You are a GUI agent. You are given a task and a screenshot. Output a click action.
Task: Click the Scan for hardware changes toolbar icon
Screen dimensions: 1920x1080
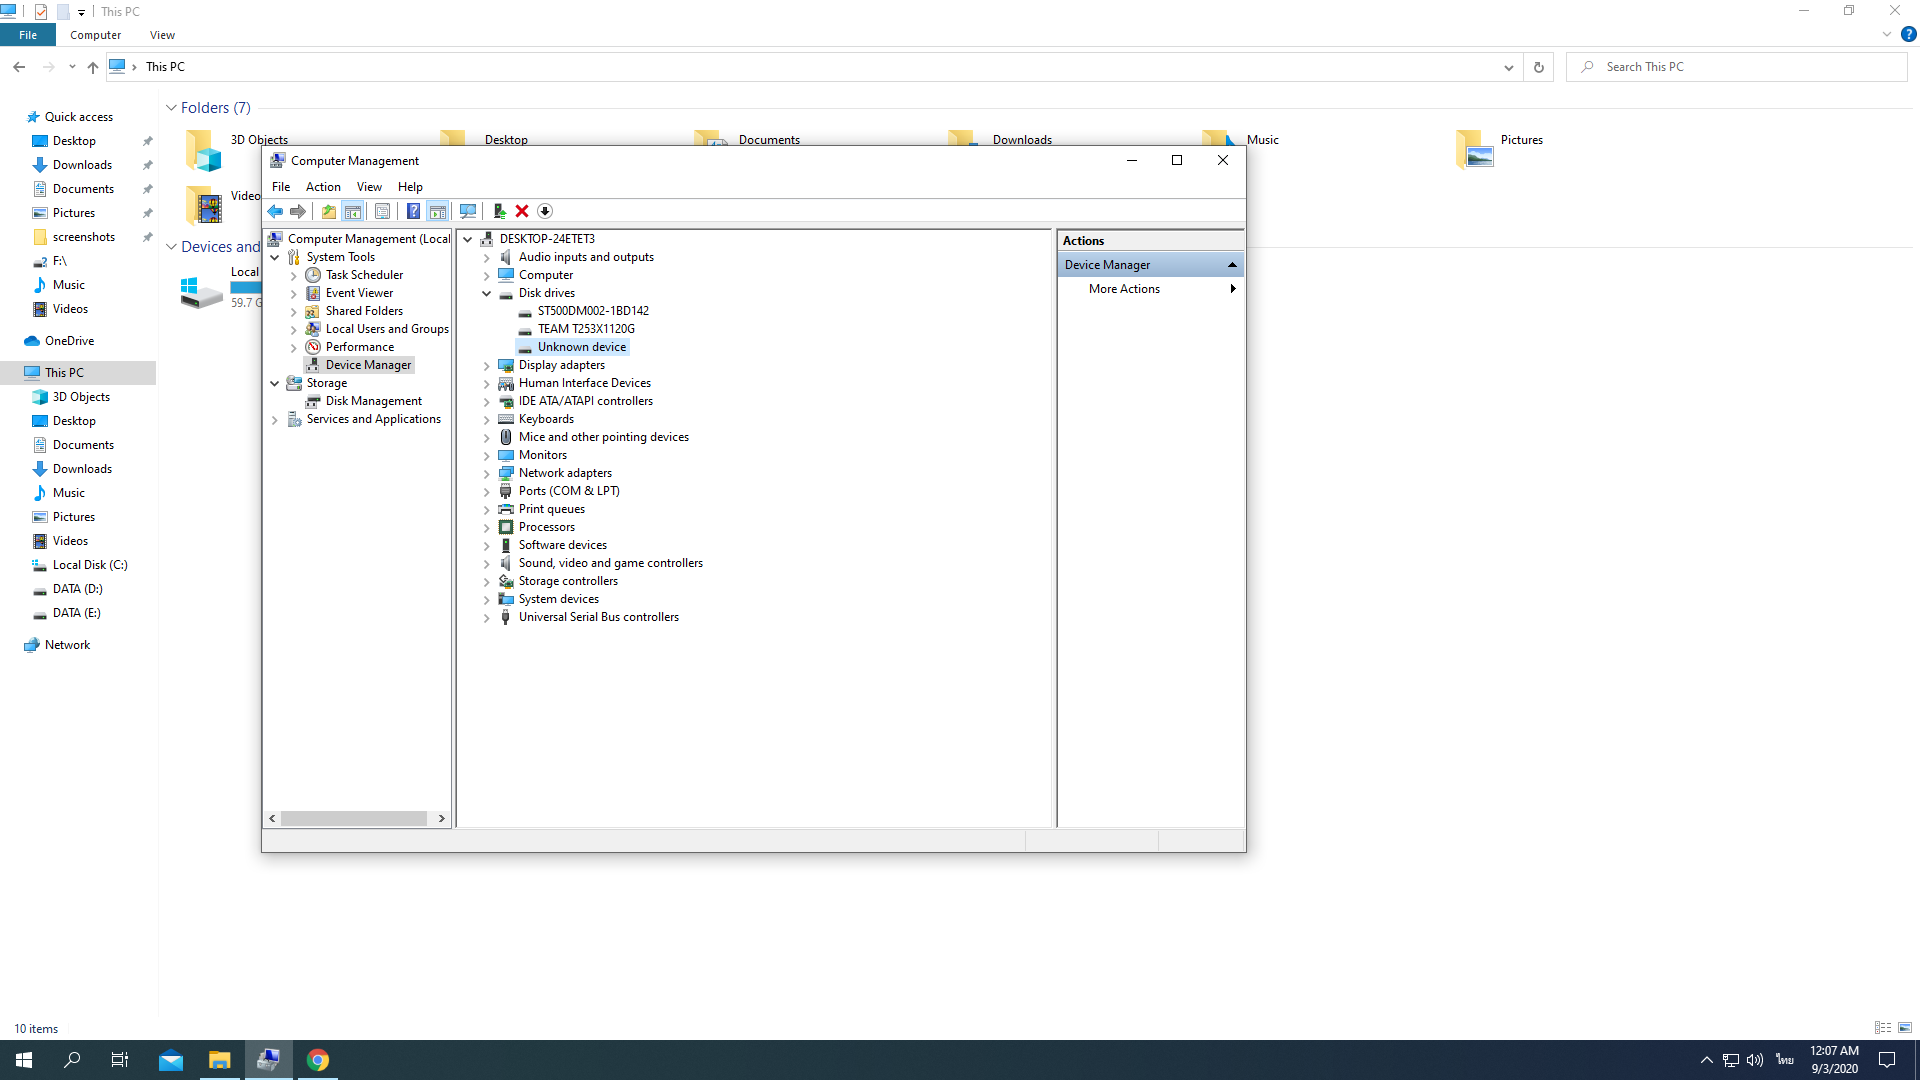467,211
